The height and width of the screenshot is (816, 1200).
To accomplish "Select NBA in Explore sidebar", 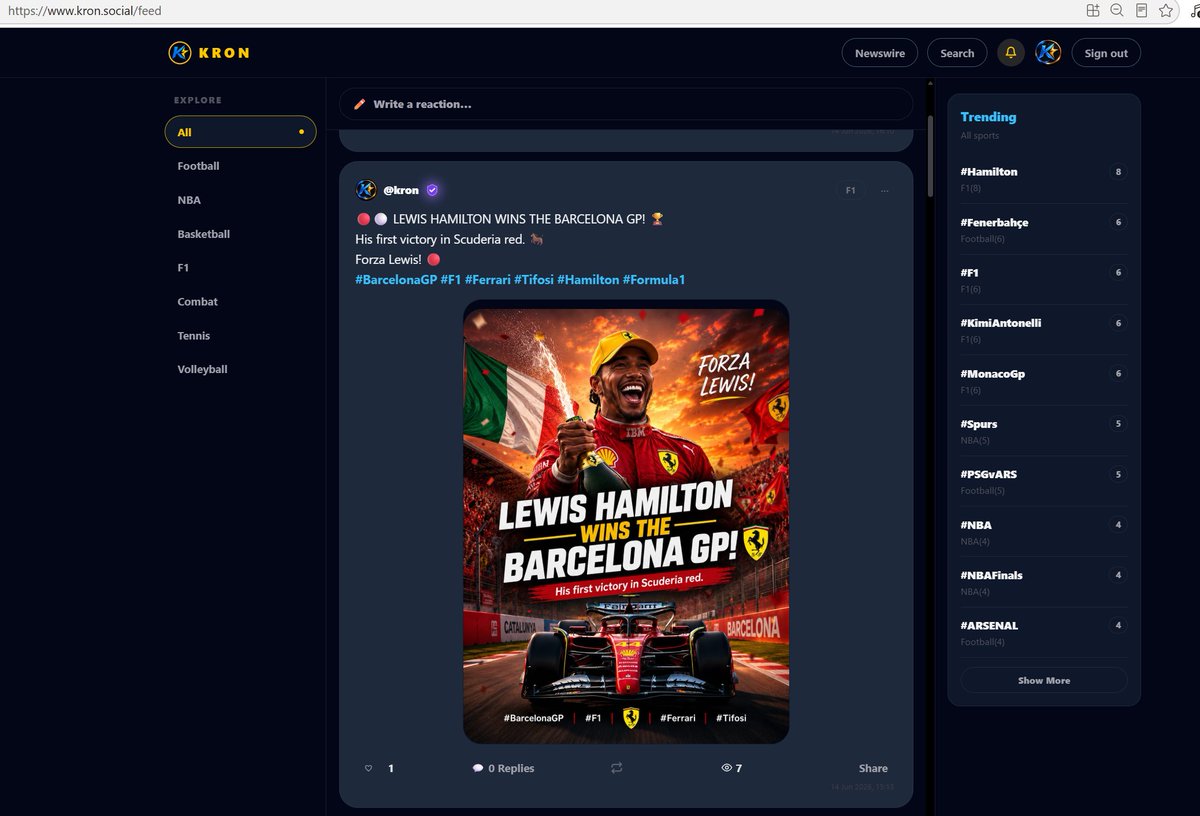I will tap(189, 200).
